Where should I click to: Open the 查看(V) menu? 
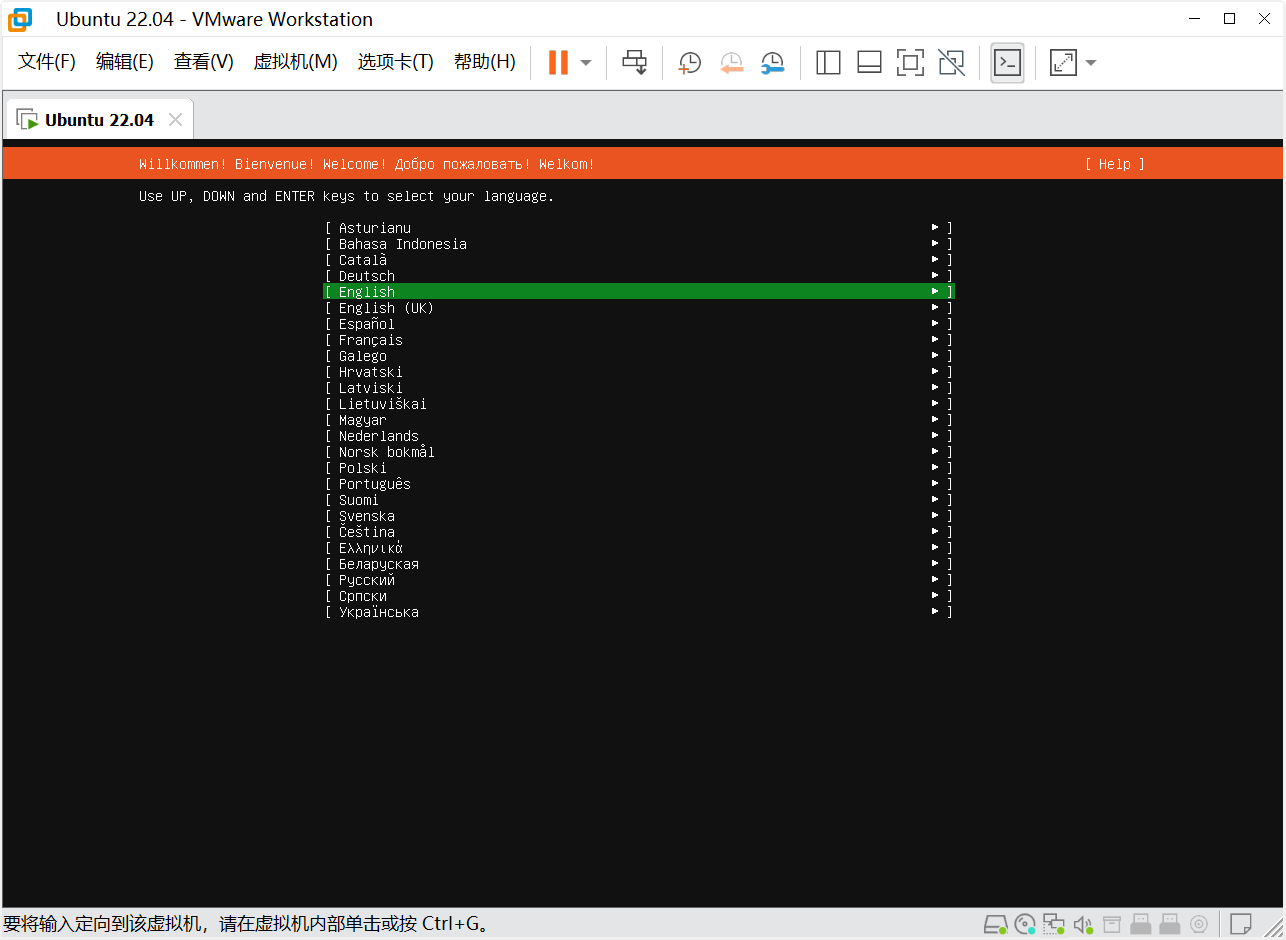click(204, 62)
